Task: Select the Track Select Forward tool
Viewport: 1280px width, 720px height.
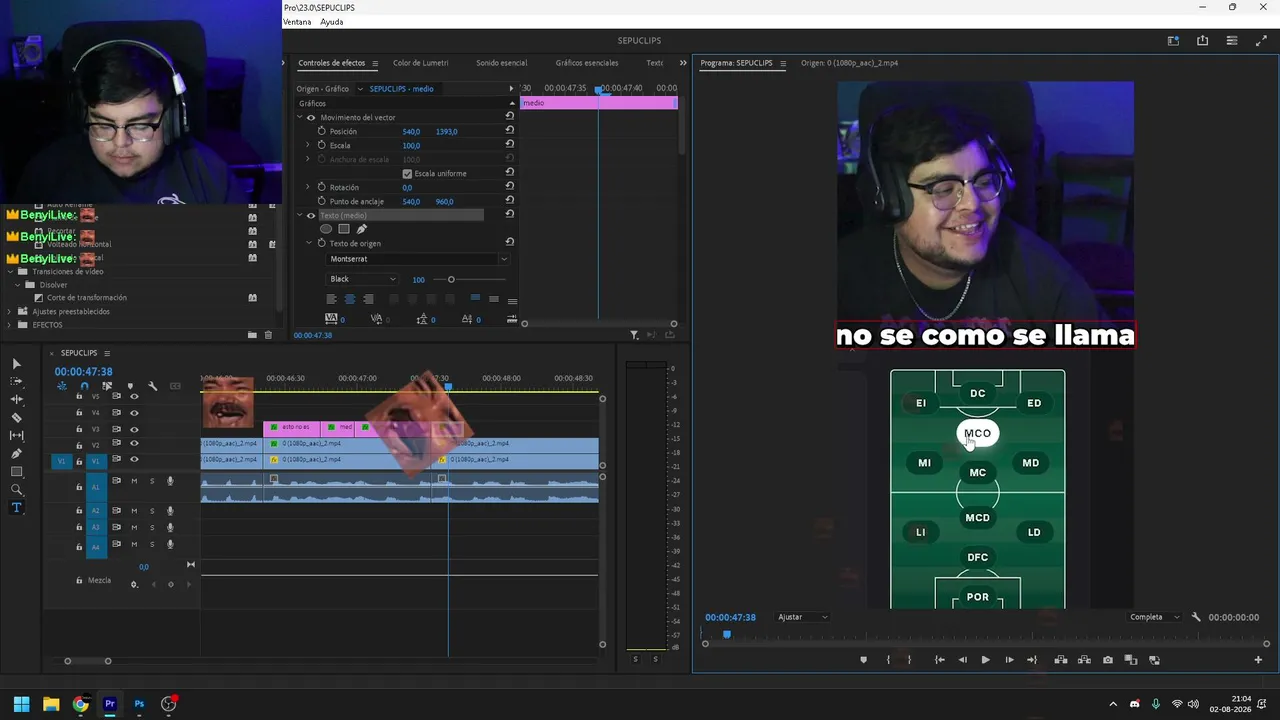Action: coord(16,382)
